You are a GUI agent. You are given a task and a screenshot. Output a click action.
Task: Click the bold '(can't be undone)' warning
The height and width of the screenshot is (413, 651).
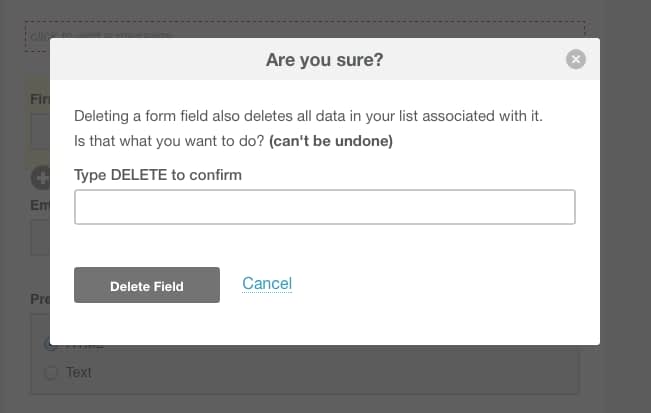[331, 141]
